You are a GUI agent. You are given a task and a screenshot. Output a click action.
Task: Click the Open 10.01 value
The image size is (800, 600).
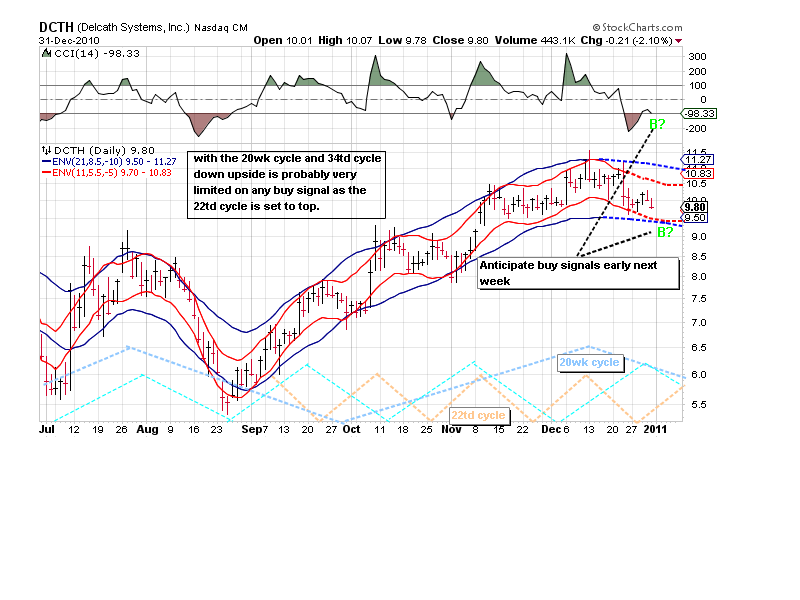[x=282, y=40]
